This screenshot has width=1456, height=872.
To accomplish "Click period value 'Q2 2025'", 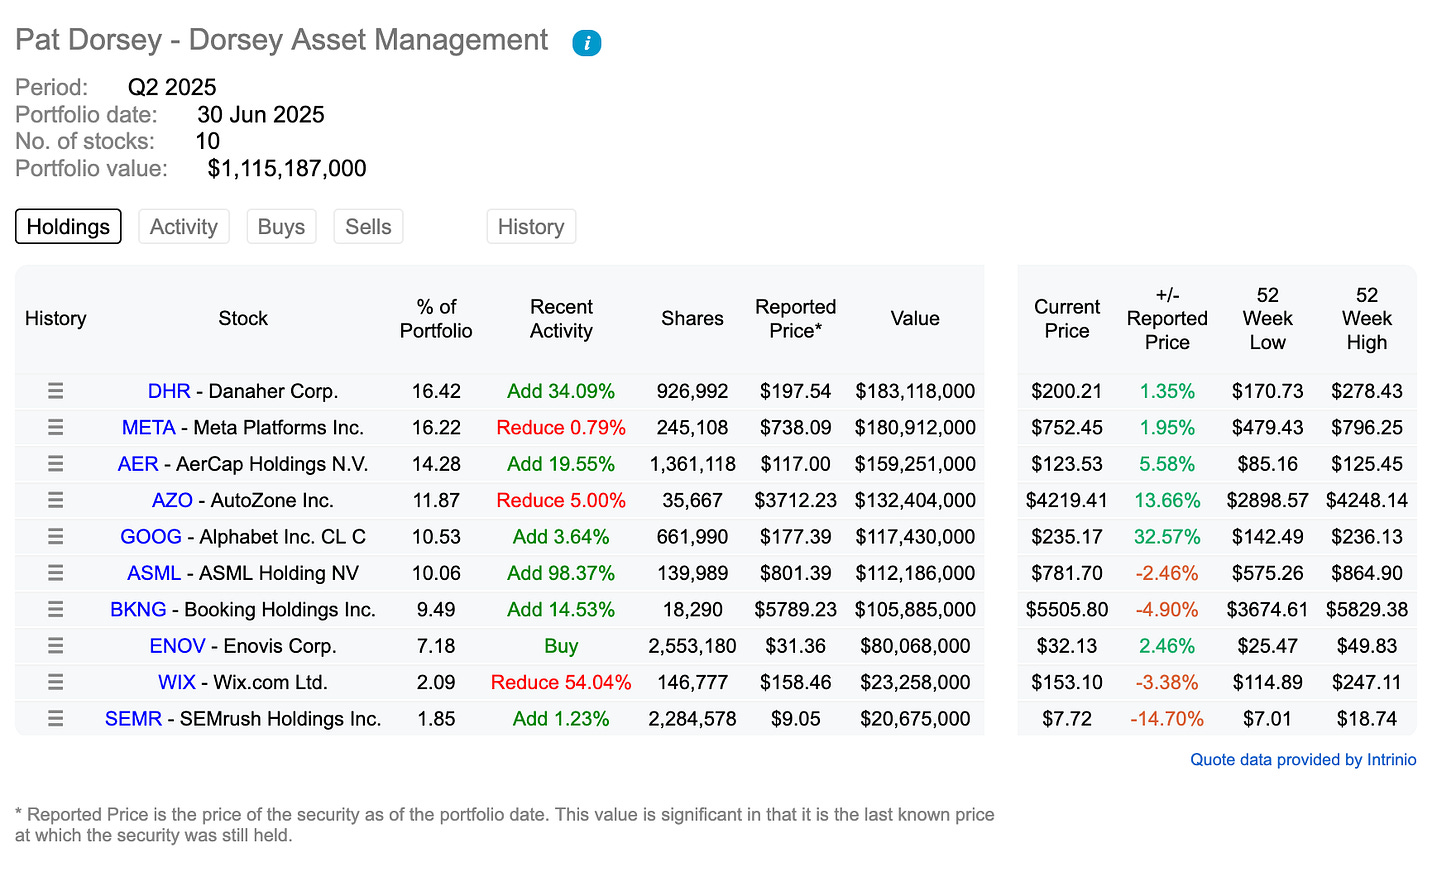I will (172, 87).
